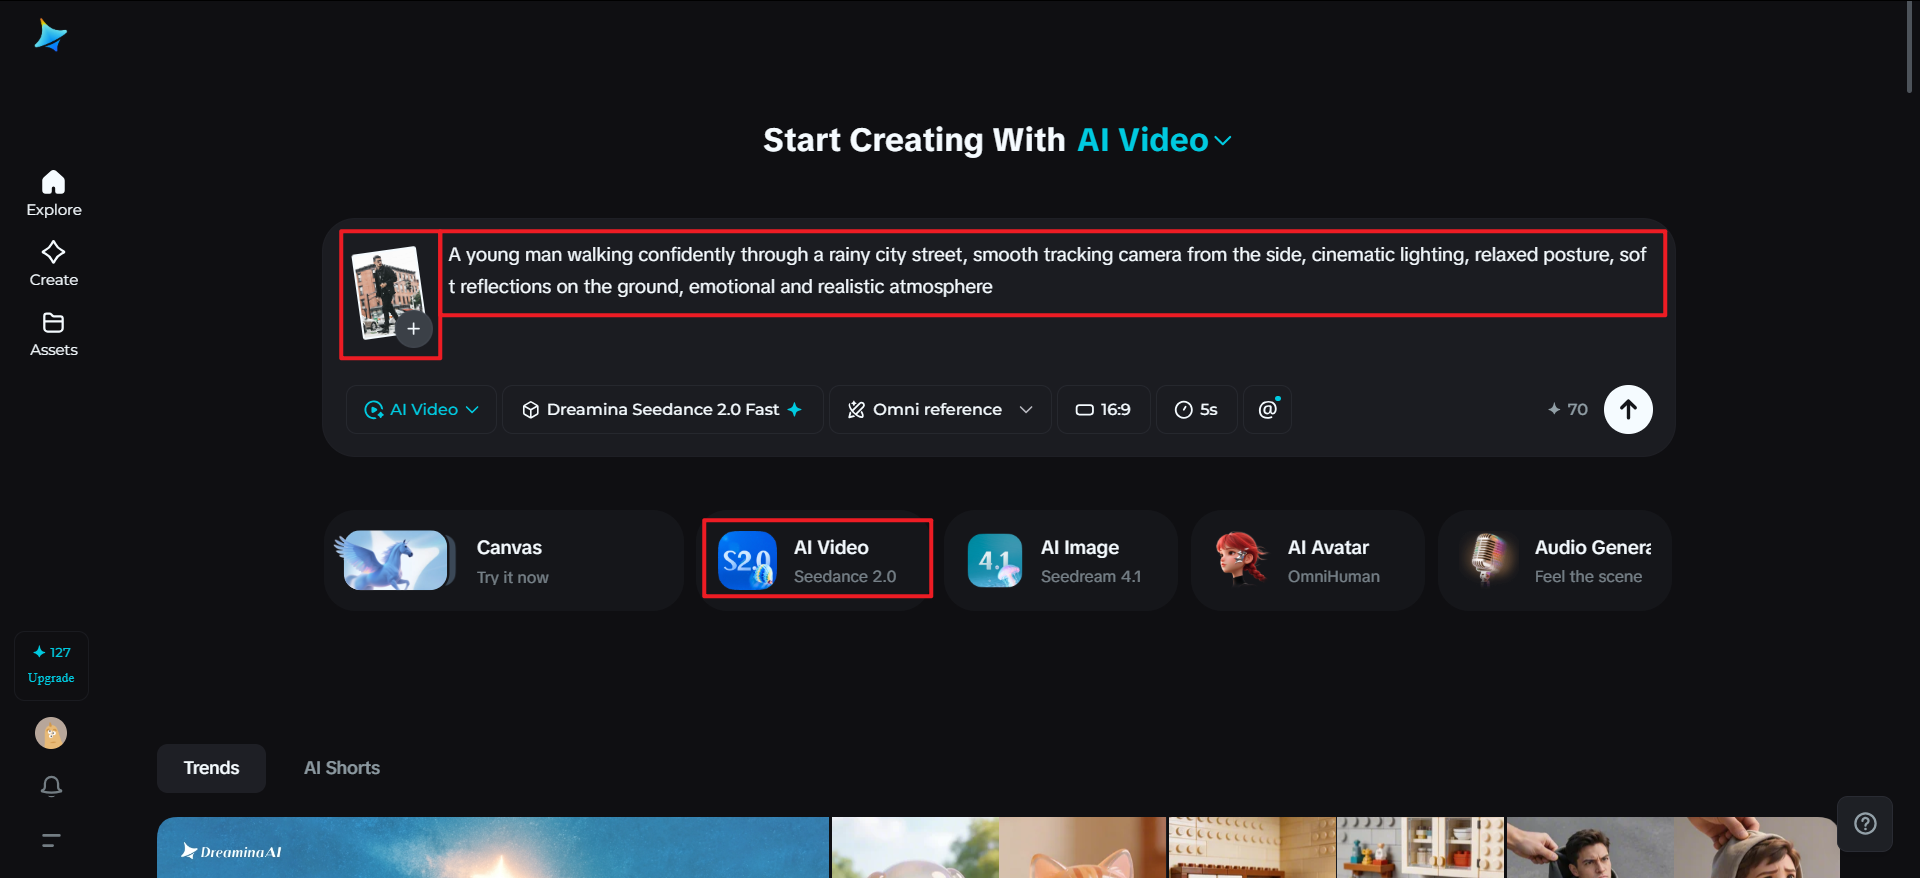Open the Canvas Try it now card

tap(503, 561)
